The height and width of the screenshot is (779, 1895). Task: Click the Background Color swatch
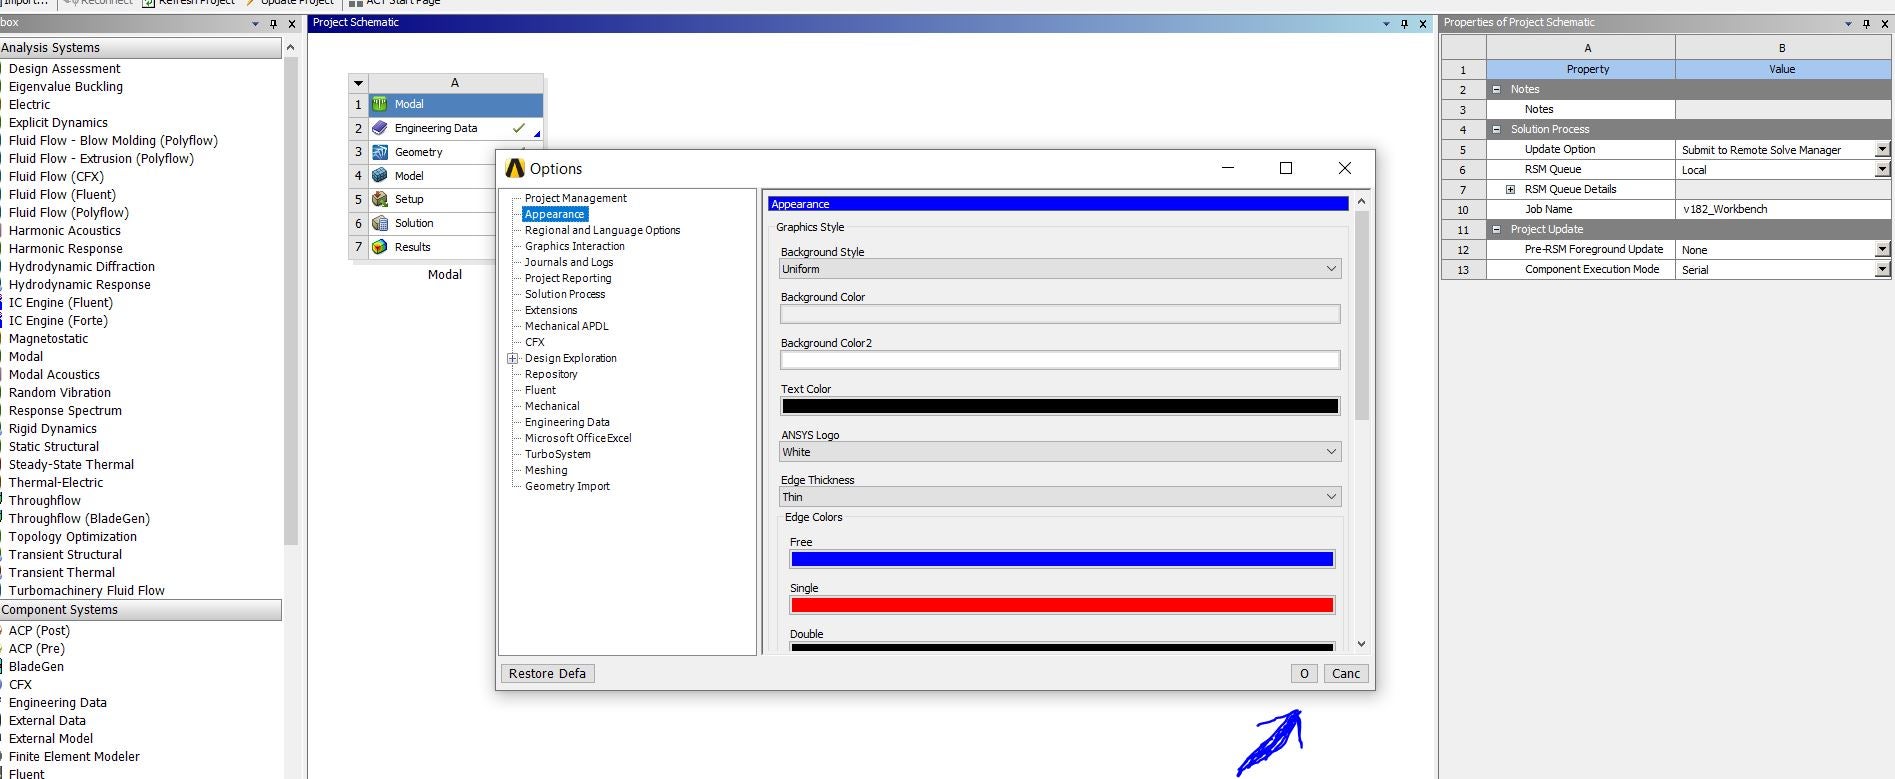1060,314
